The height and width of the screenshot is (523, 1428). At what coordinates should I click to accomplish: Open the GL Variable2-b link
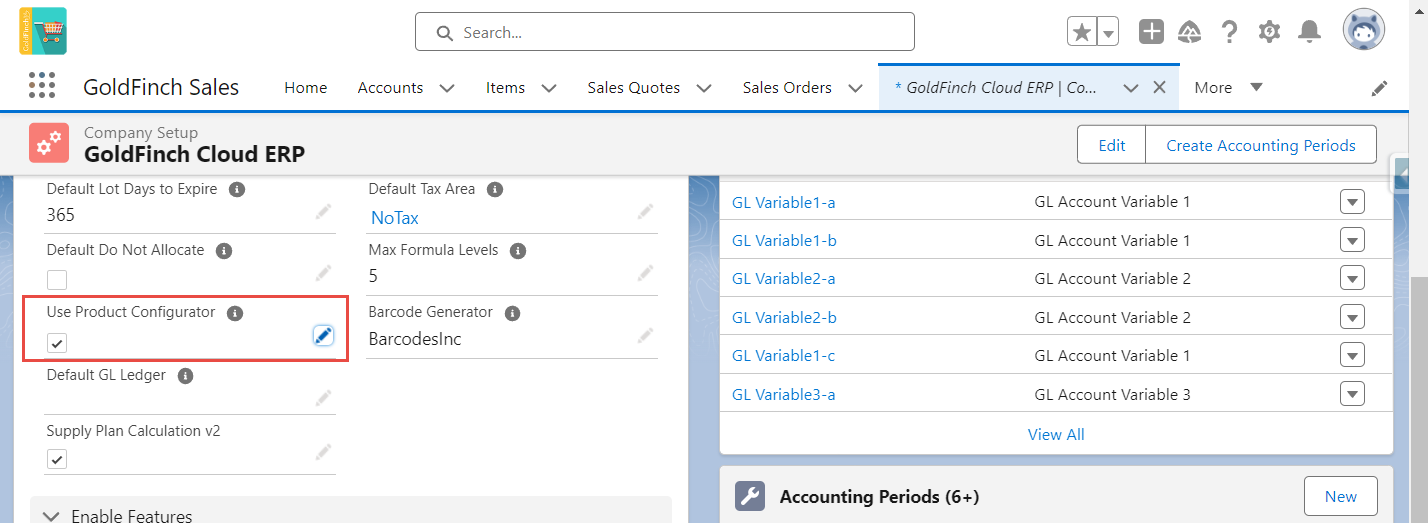784,317
